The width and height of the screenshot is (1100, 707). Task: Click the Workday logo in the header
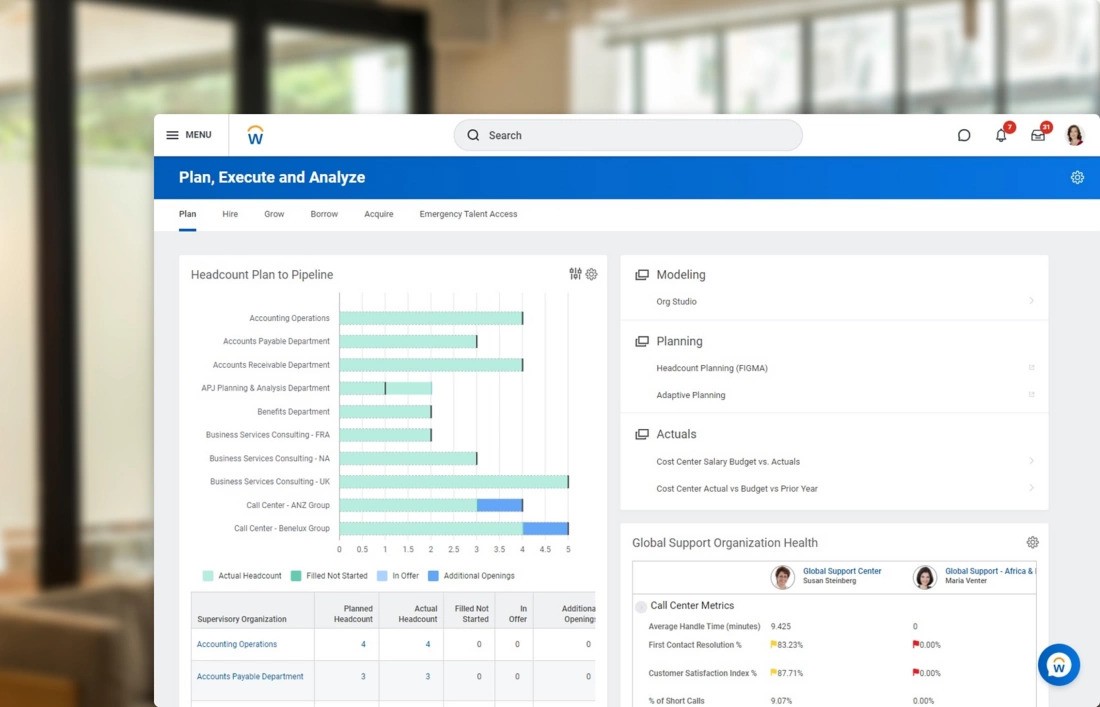coord(255,134)
